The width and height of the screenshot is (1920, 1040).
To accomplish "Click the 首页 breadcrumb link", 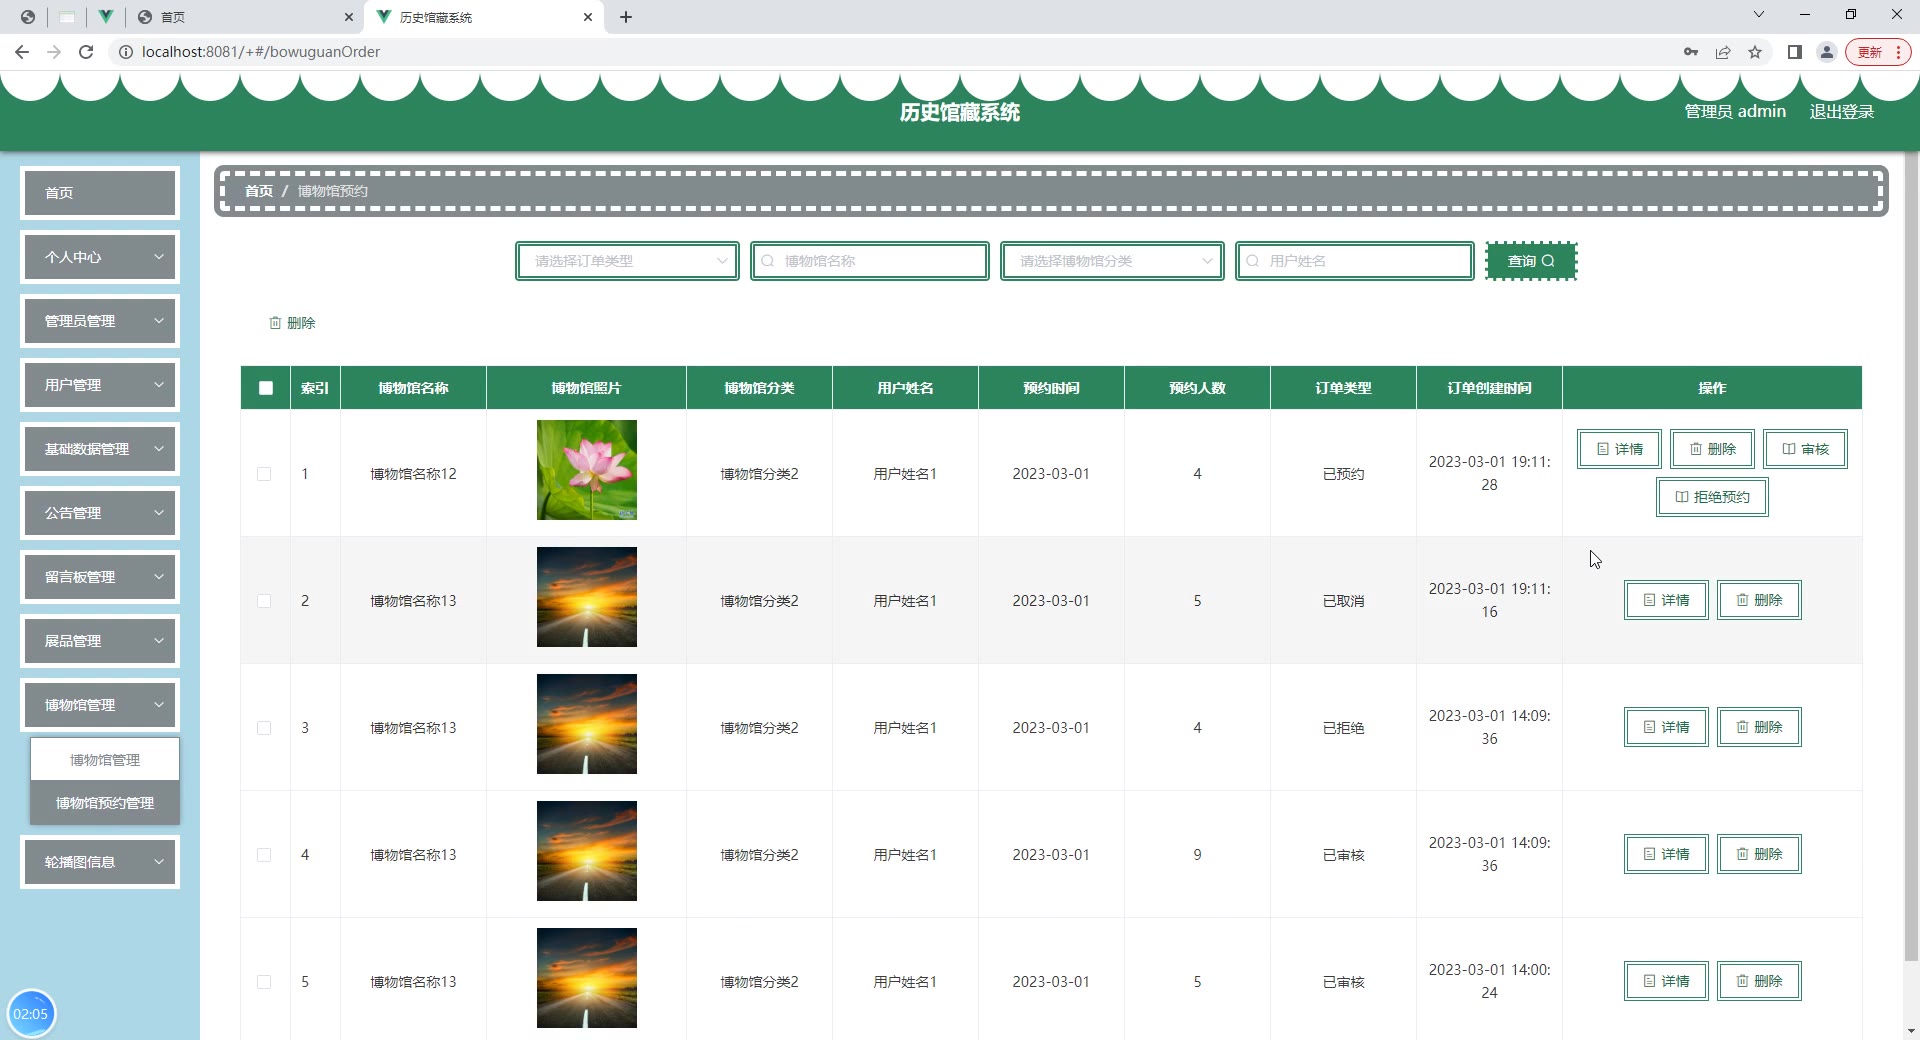I will coord(259,191).
